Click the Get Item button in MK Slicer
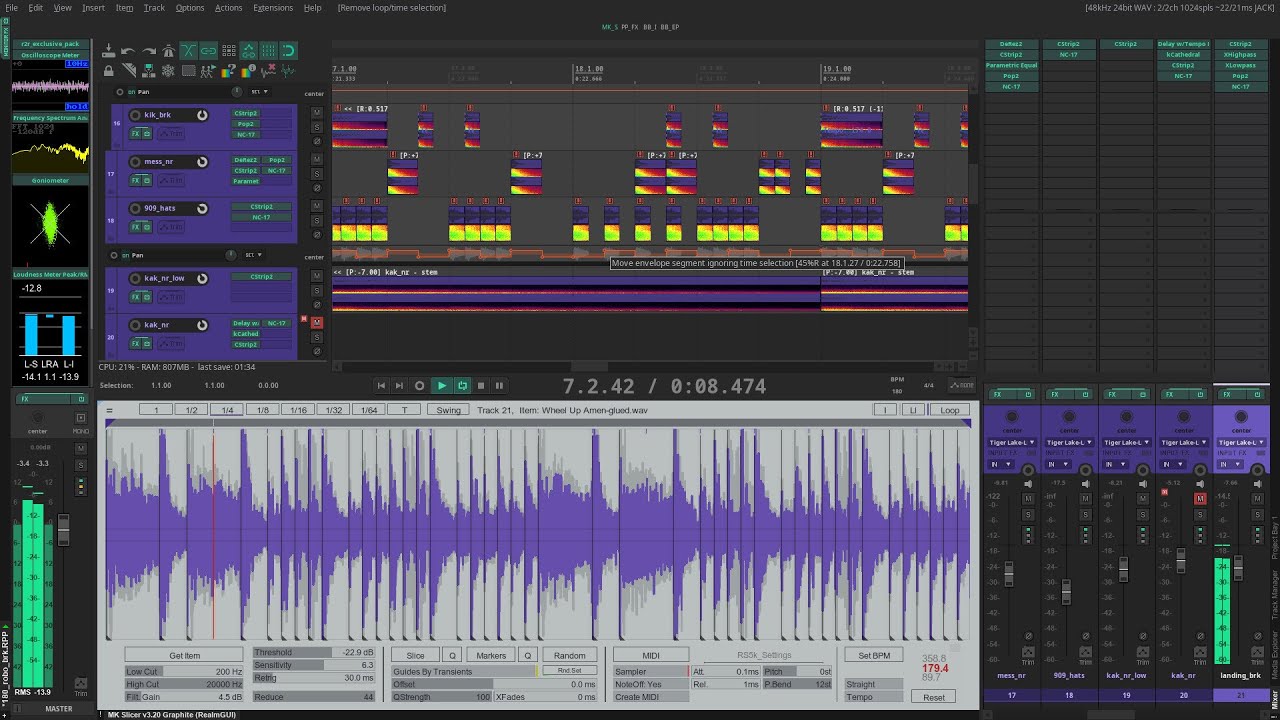This screenshot has height=720, width=1280. [185, 656]
